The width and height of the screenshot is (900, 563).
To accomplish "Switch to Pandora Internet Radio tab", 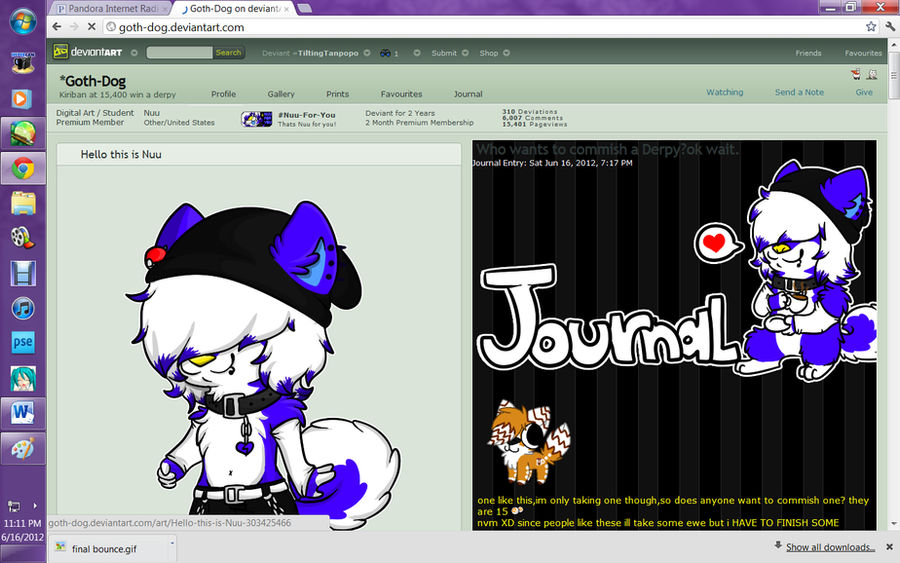I will [x=109, y=9].
